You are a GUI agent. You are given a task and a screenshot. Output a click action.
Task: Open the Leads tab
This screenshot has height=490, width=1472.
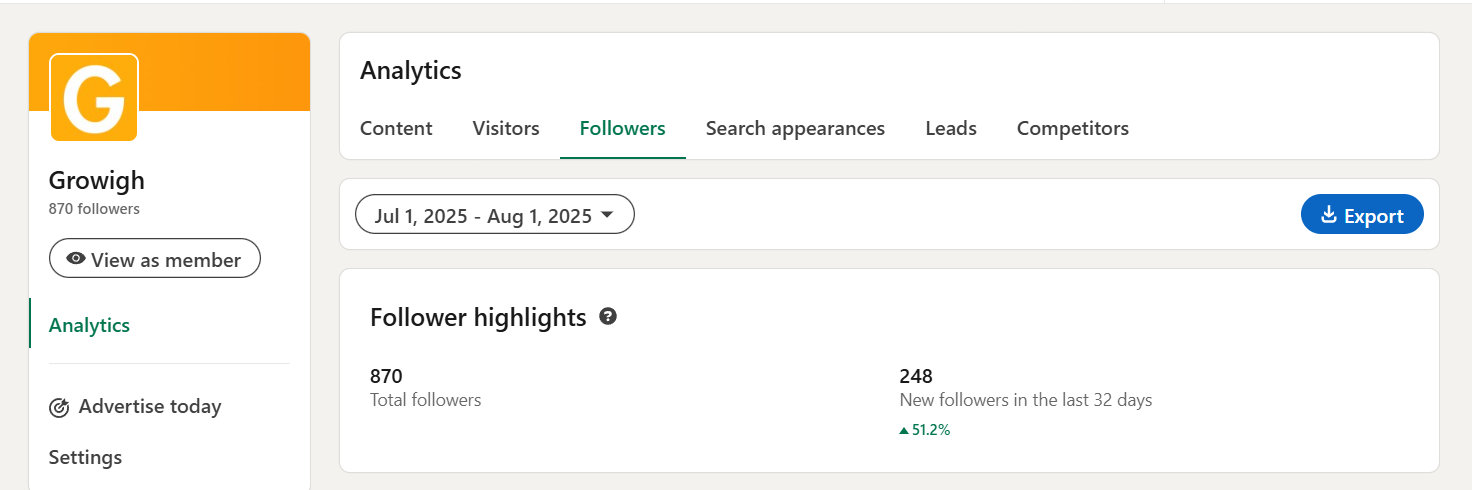point(951,128)
